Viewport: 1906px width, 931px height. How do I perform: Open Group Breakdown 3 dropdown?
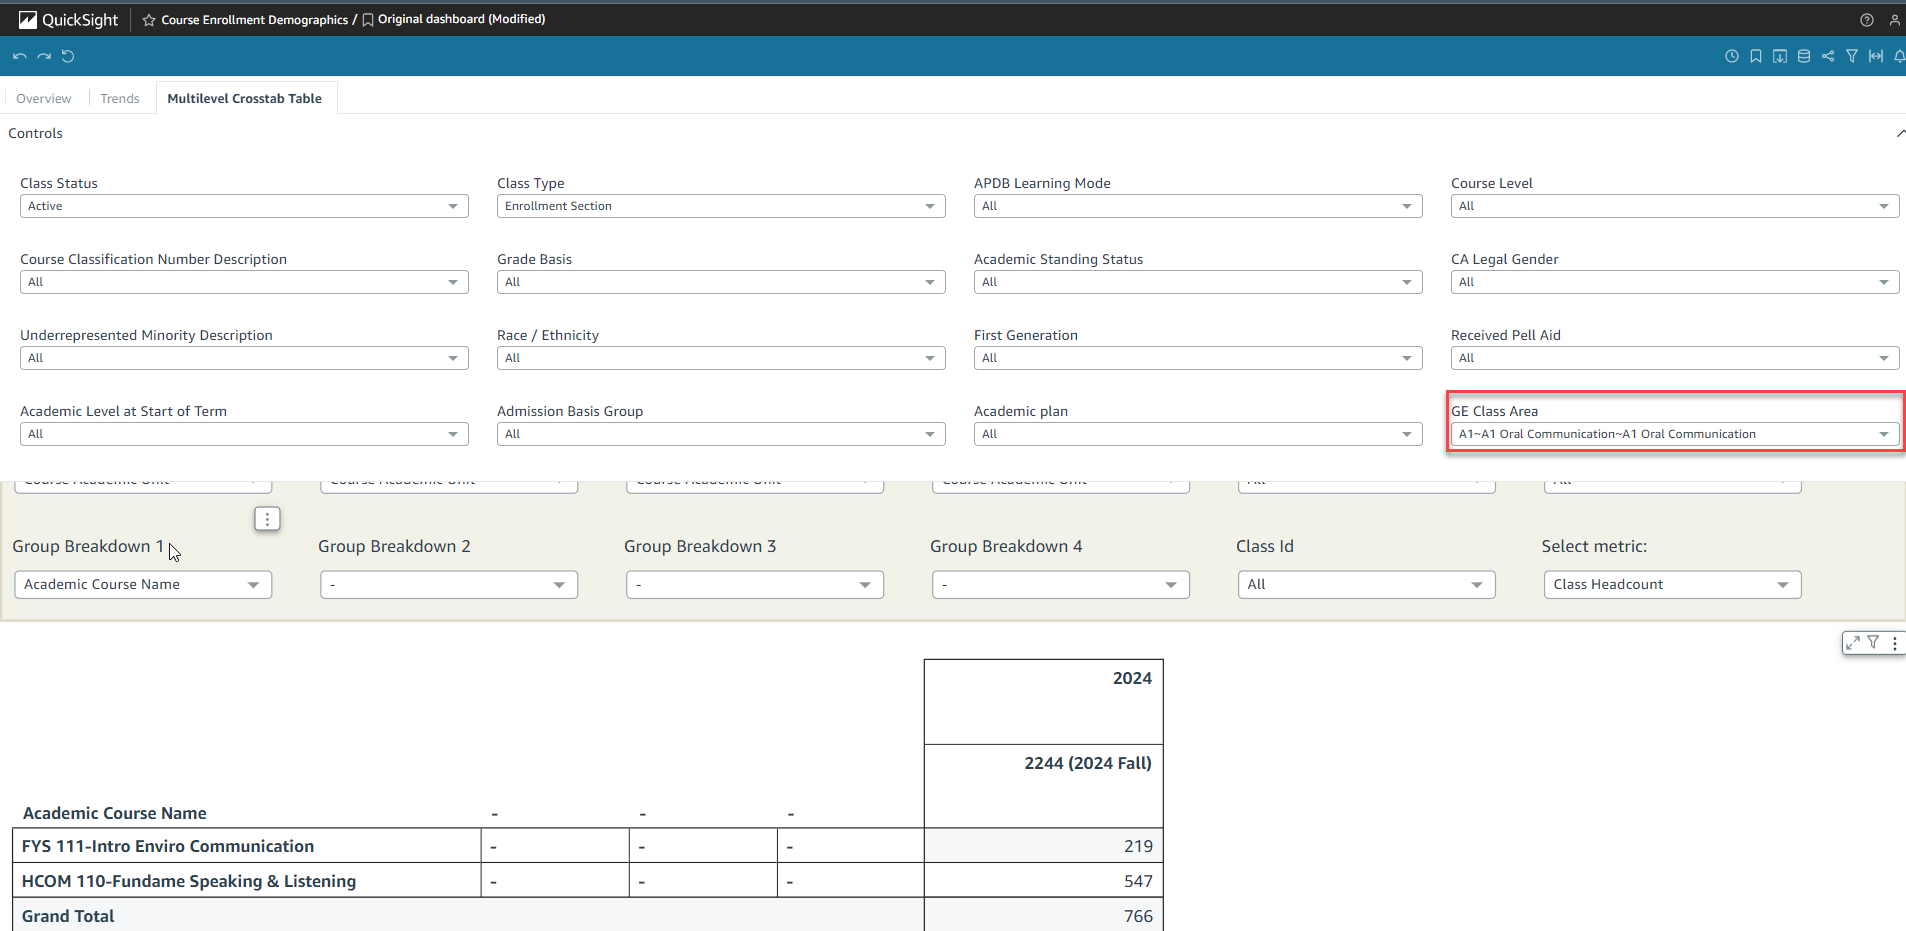point(755,585)
